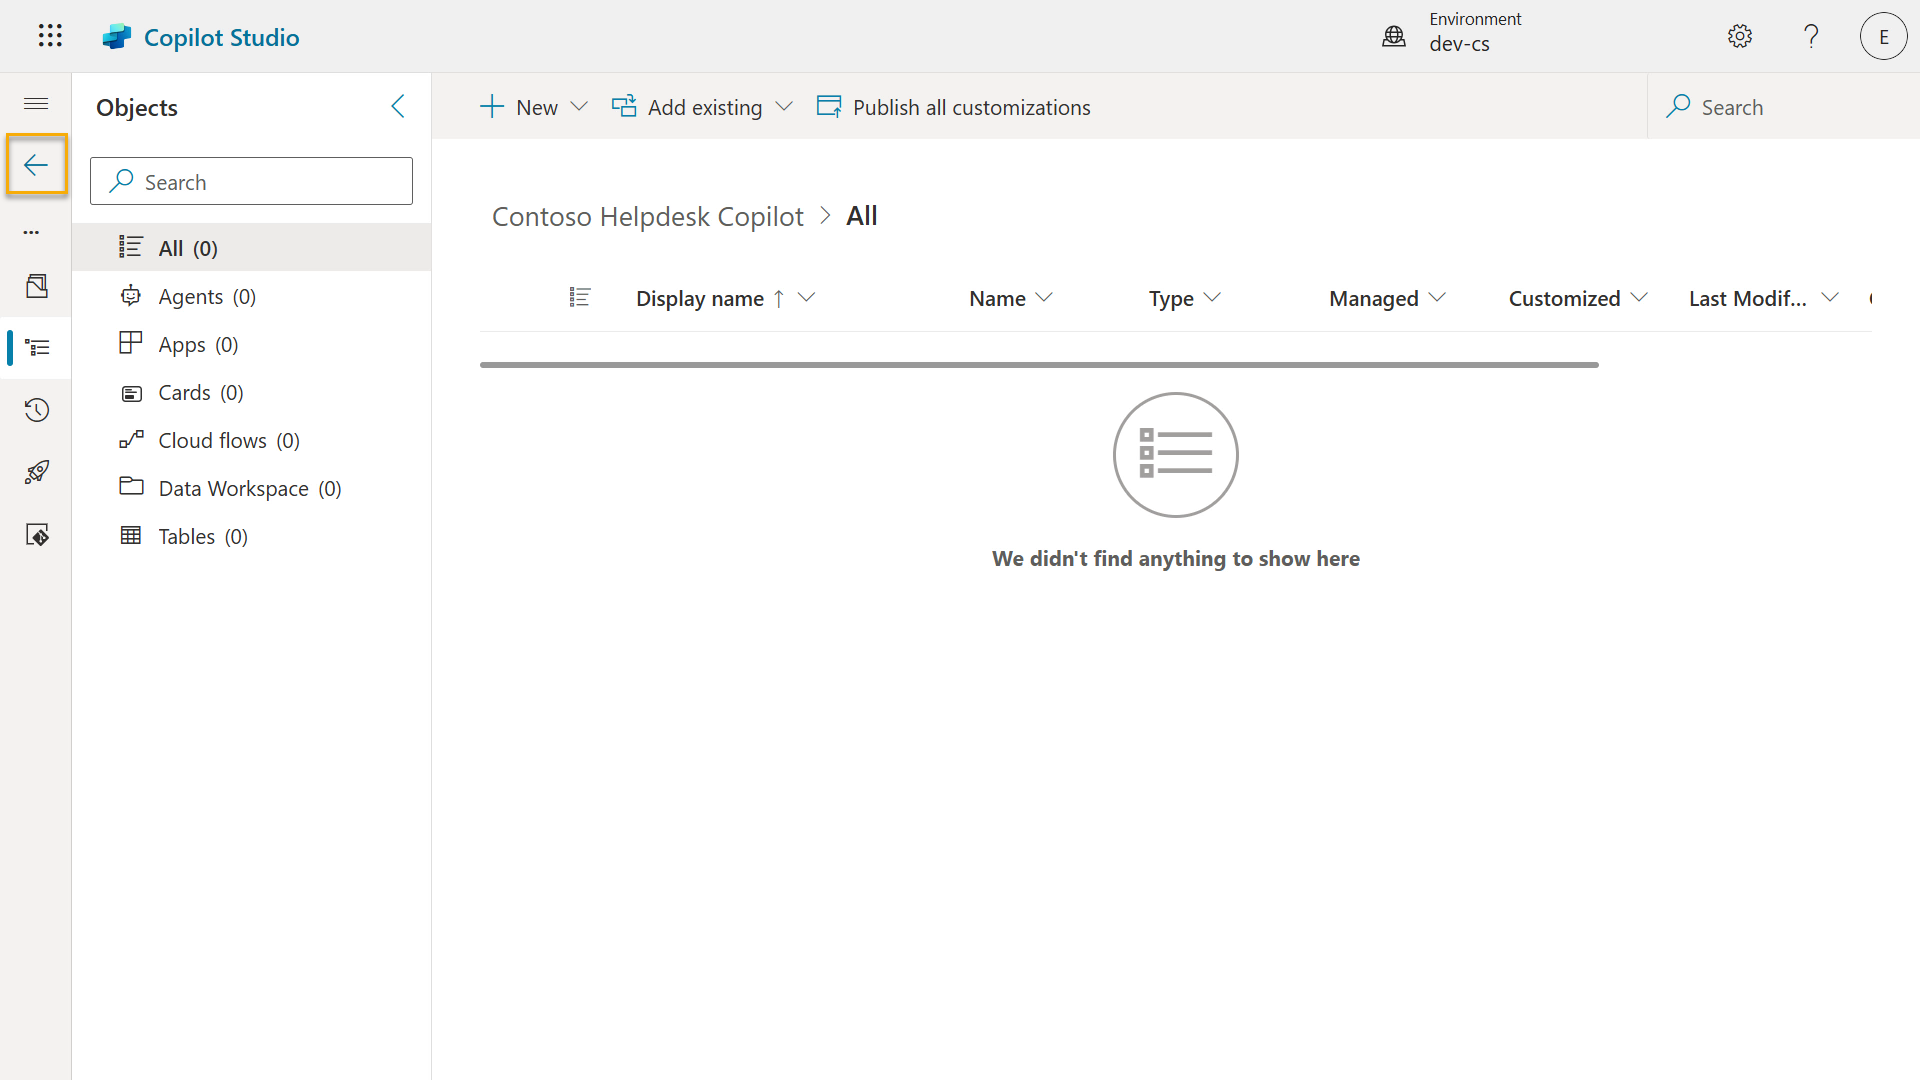This screenshot has height=1080, width=1920.
Task: Expand the New dropdown
Action: click(579, 107)
